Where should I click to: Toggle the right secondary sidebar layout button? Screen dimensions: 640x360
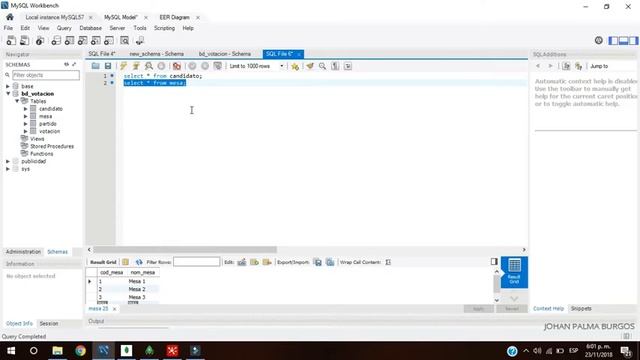633,40
